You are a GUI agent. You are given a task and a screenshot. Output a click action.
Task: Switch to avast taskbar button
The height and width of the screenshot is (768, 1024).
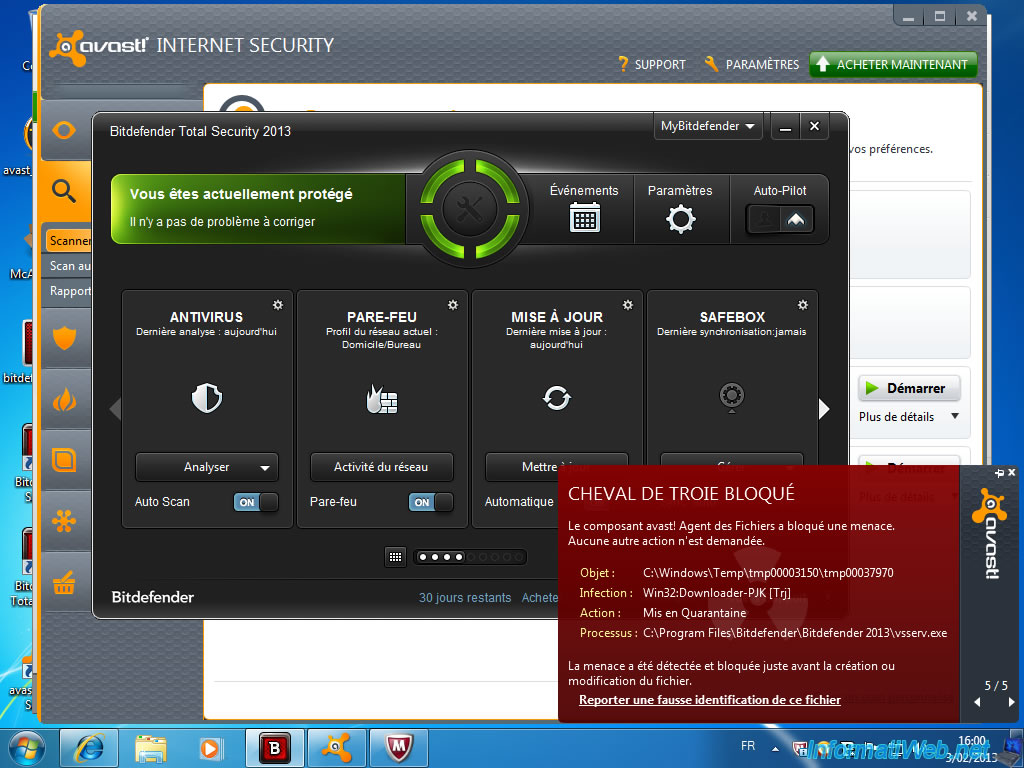pyautogui.click(x=336, y=748)
